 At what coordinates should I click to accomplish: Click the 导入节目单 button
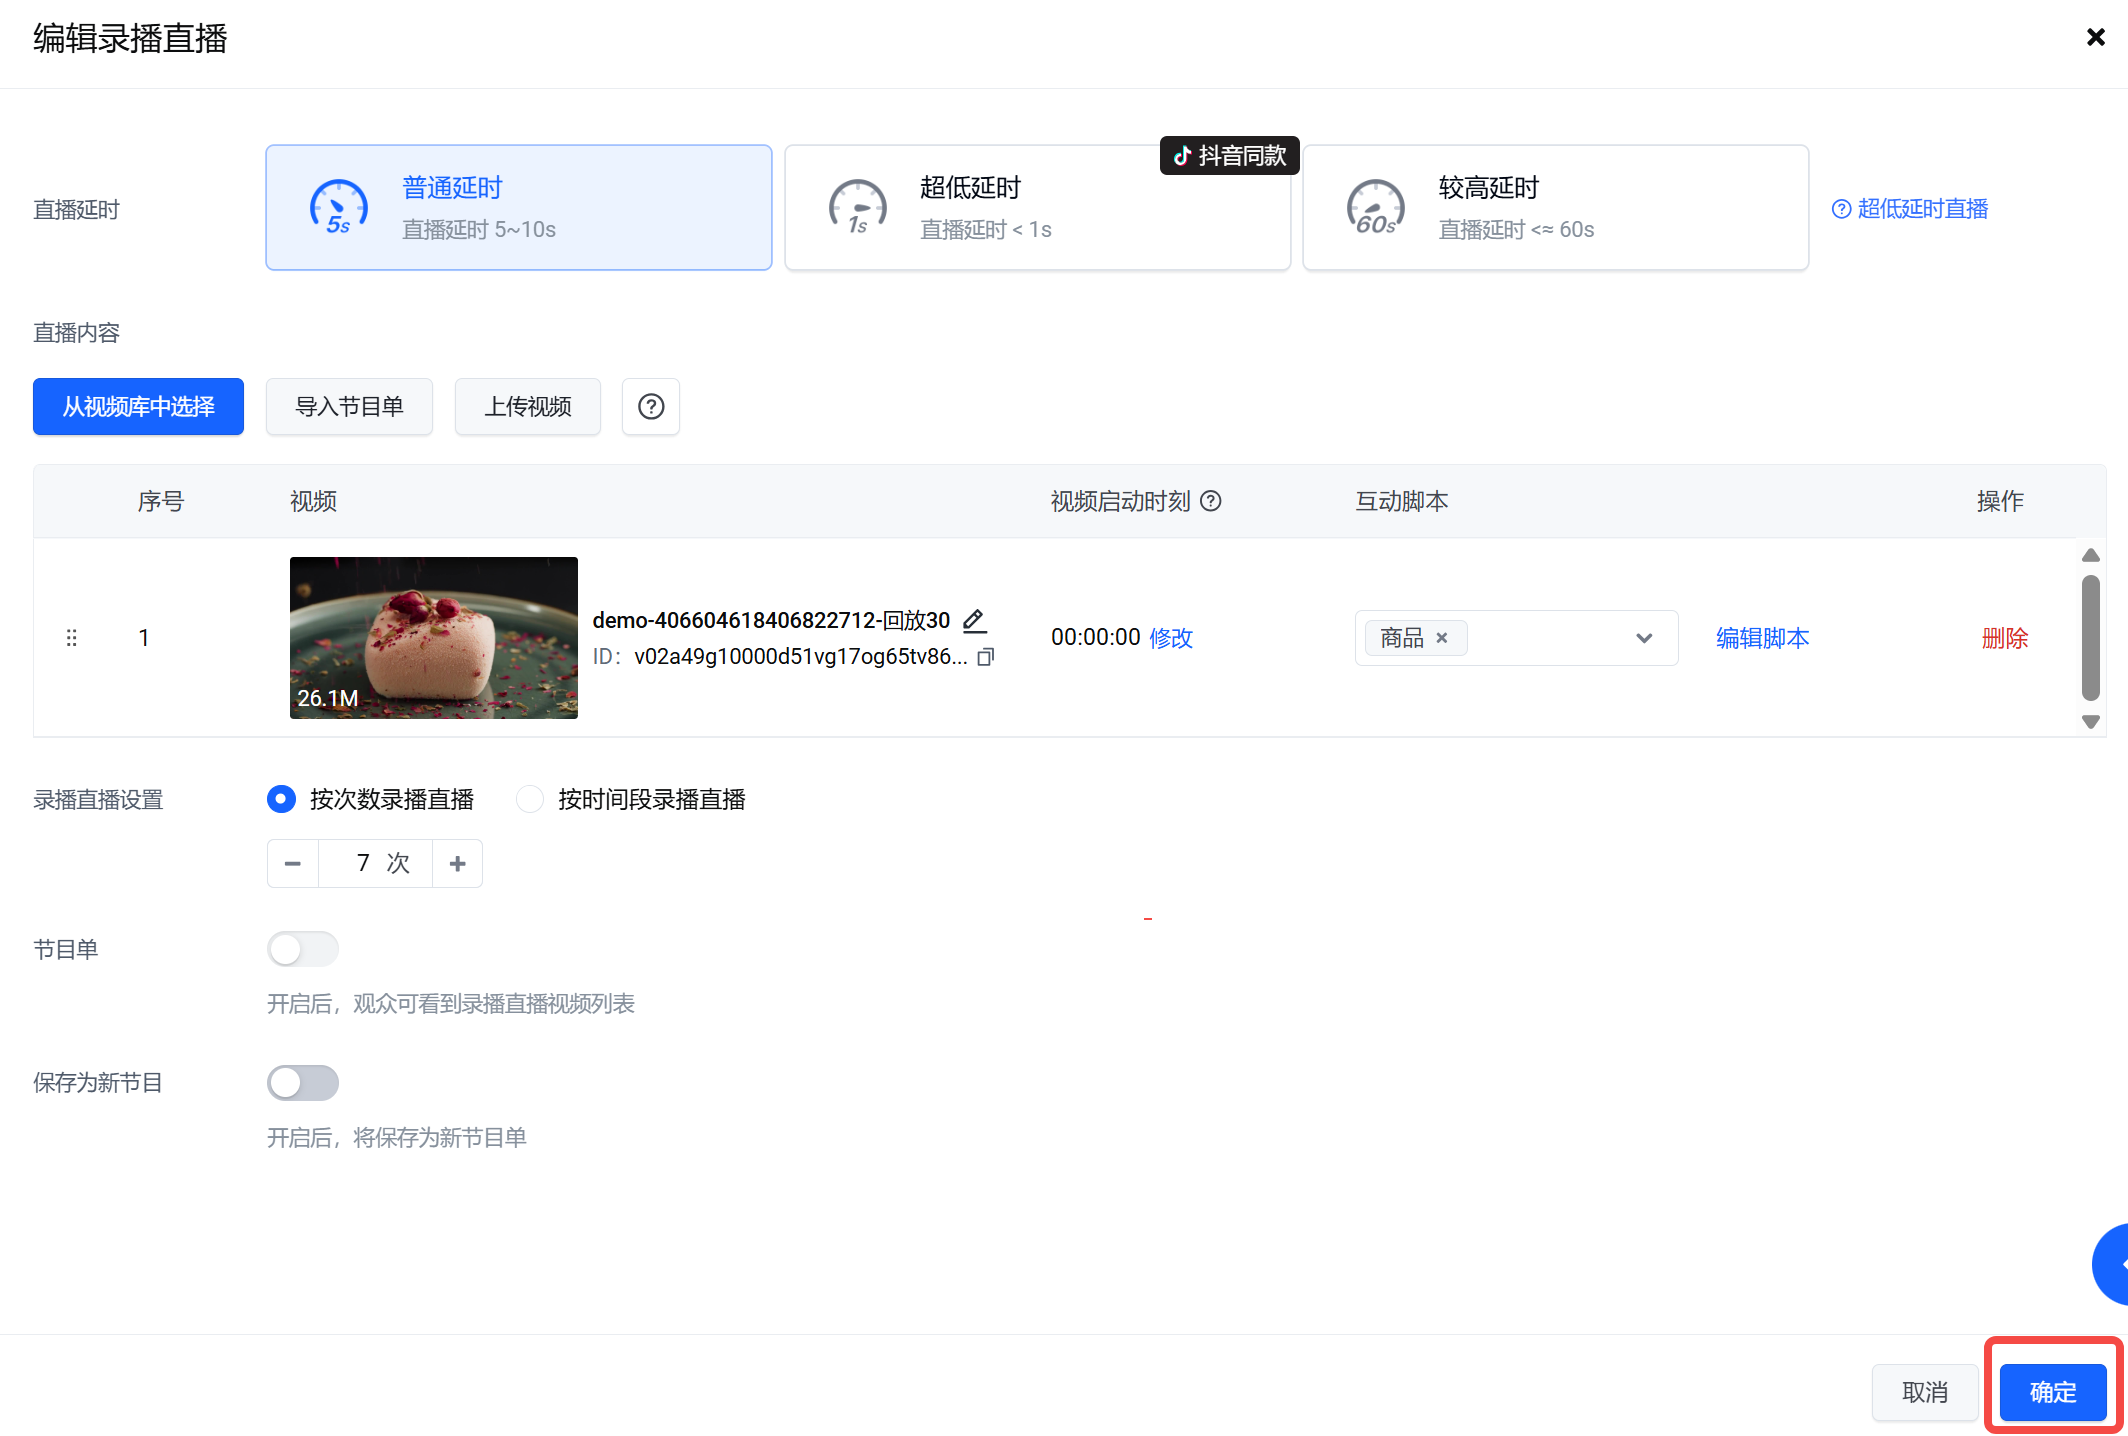point(349,407)
